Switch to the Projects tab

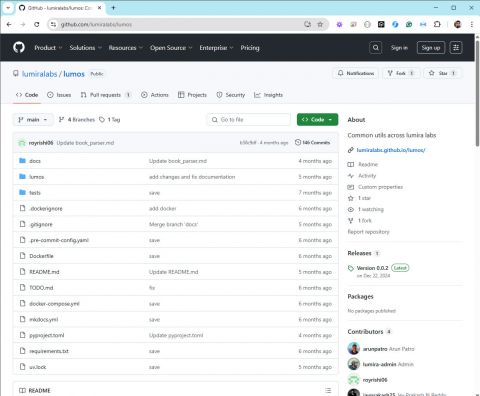click(192, 95)
